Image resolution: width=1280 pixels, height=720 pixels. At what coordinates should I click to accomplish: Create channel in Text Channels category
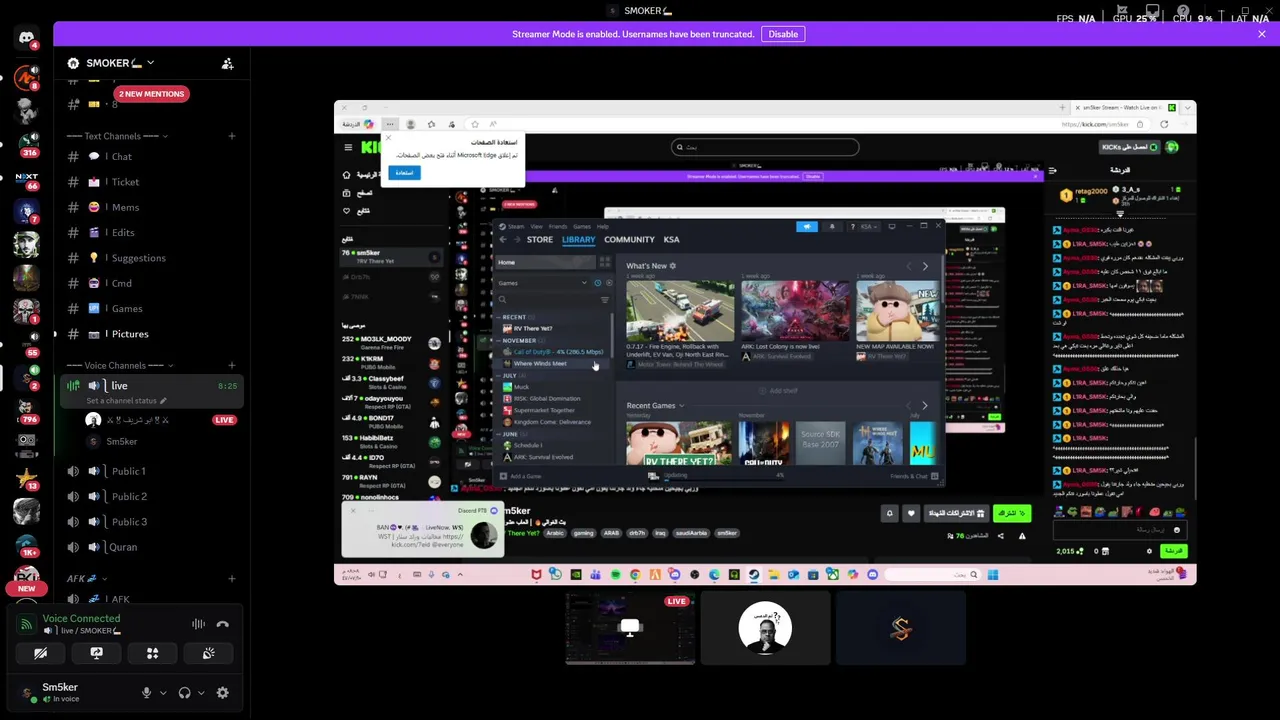tap(232, 136)
